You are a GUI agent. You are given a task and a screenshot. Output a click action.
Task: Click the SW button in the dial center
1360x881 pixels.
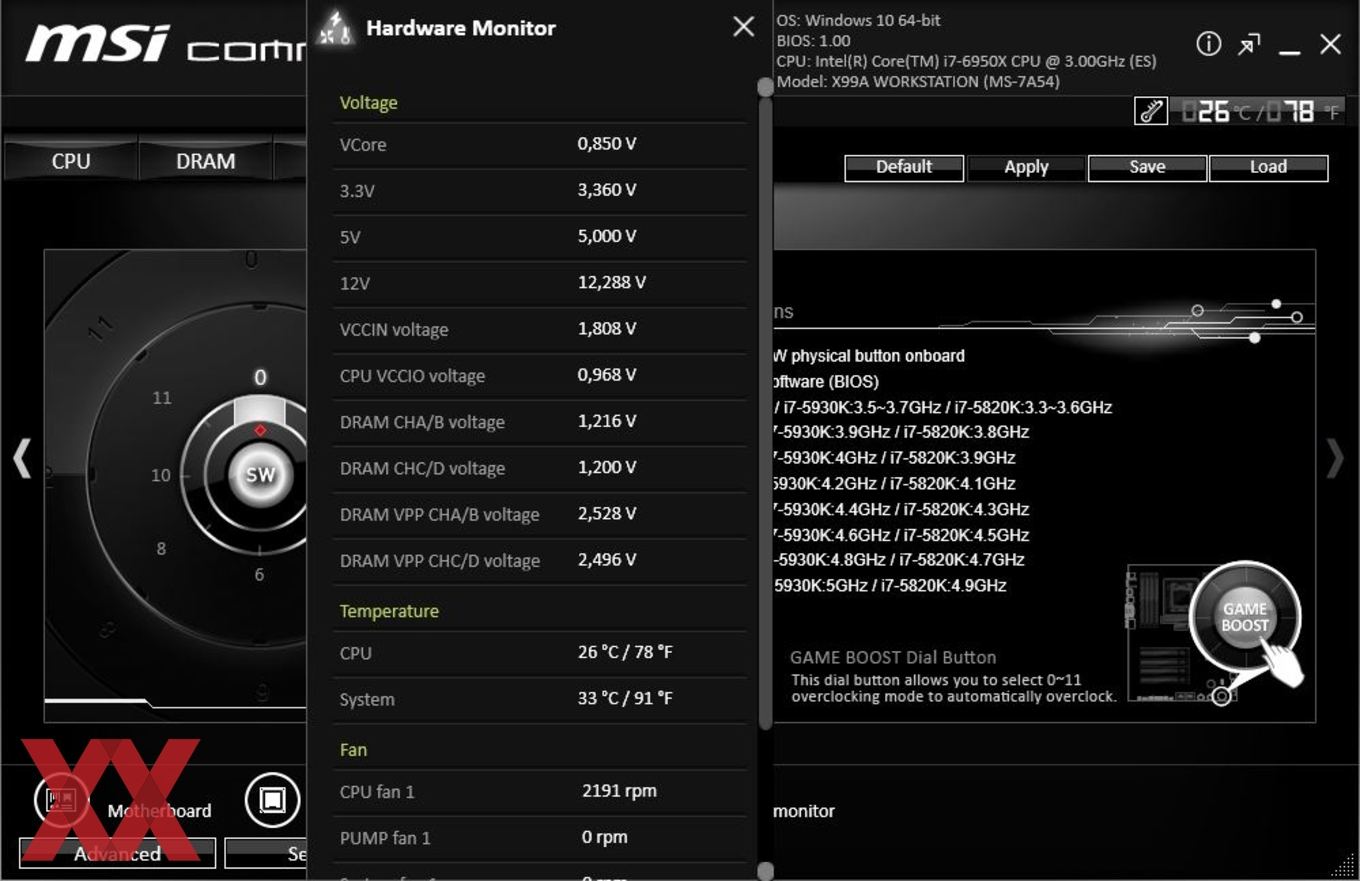coord(260,474)
